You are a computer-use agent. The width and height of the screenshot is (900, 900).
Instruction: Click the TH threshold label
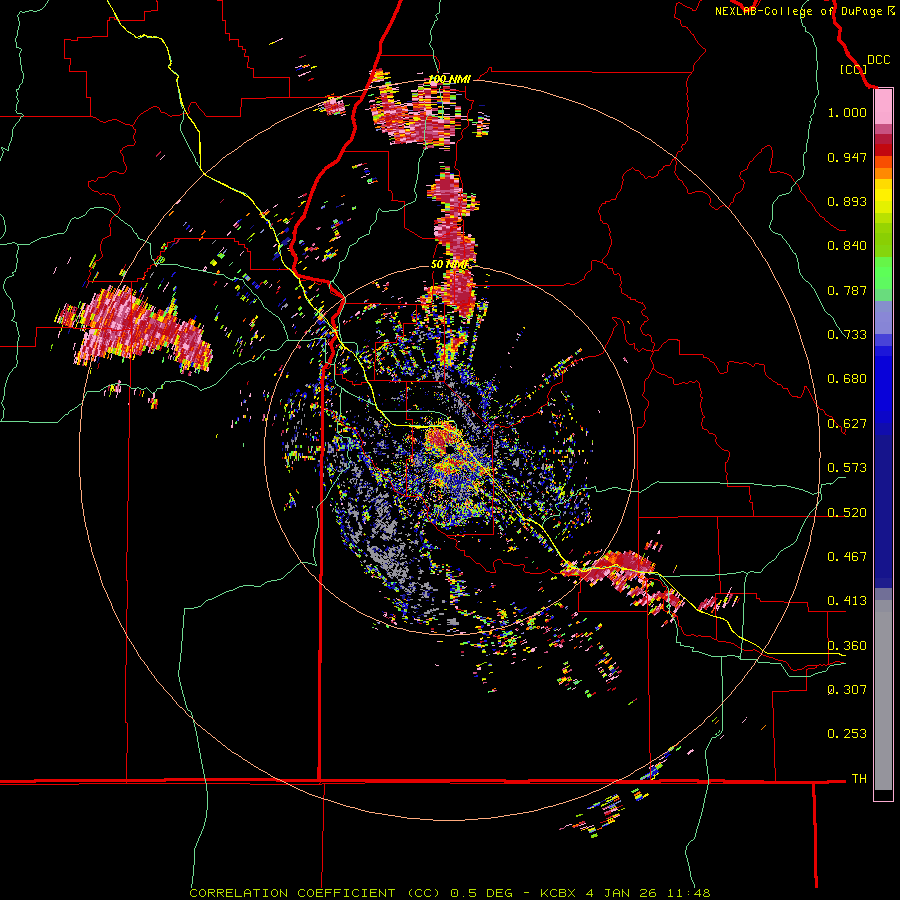(x=859, y=779)
